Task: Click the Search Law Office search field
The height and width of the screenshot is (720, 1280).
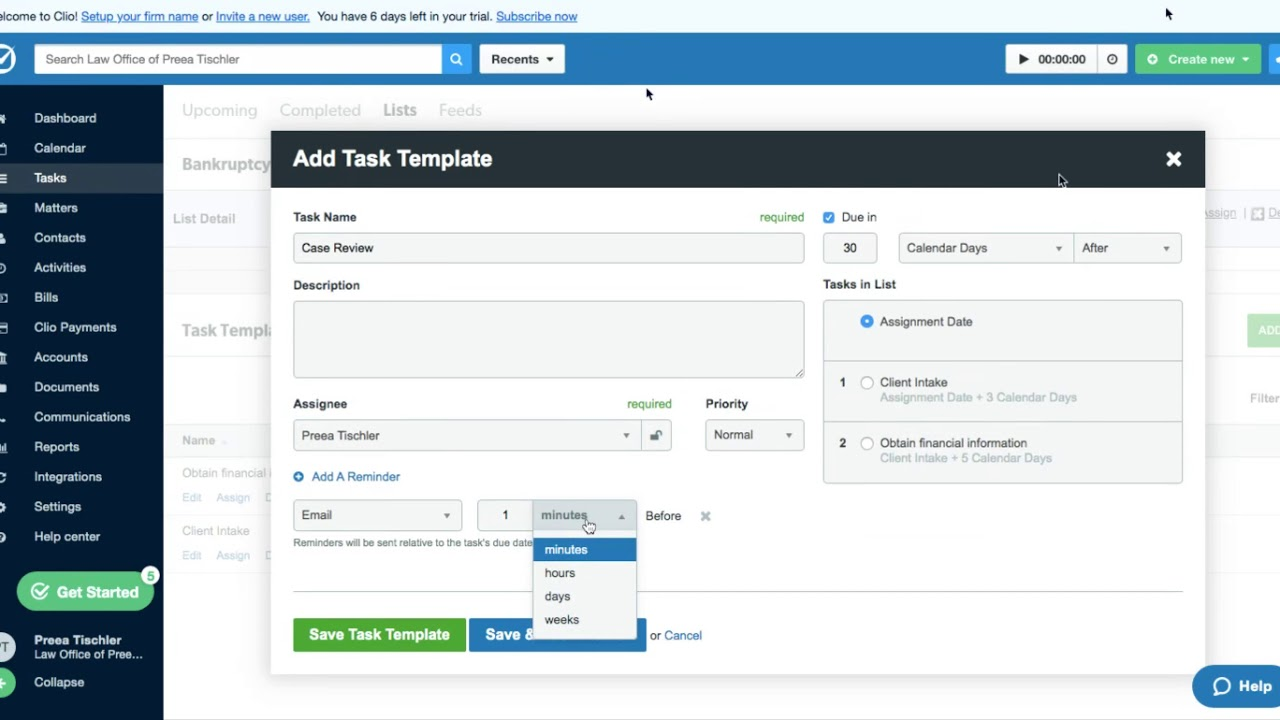Action: pos(238,59)
